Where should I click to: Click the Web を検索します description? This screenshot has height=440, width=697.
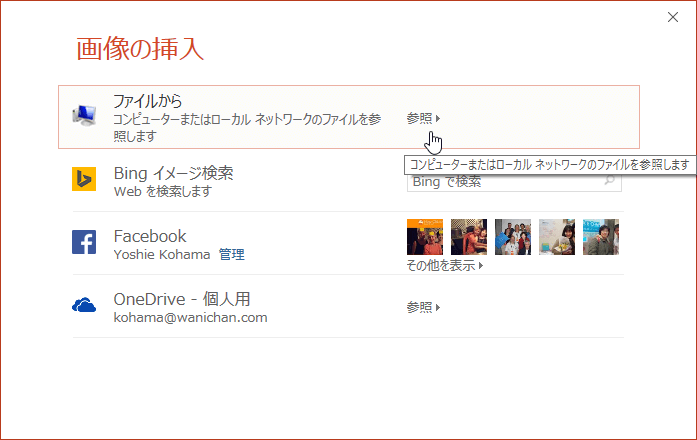tap(163, 192)
